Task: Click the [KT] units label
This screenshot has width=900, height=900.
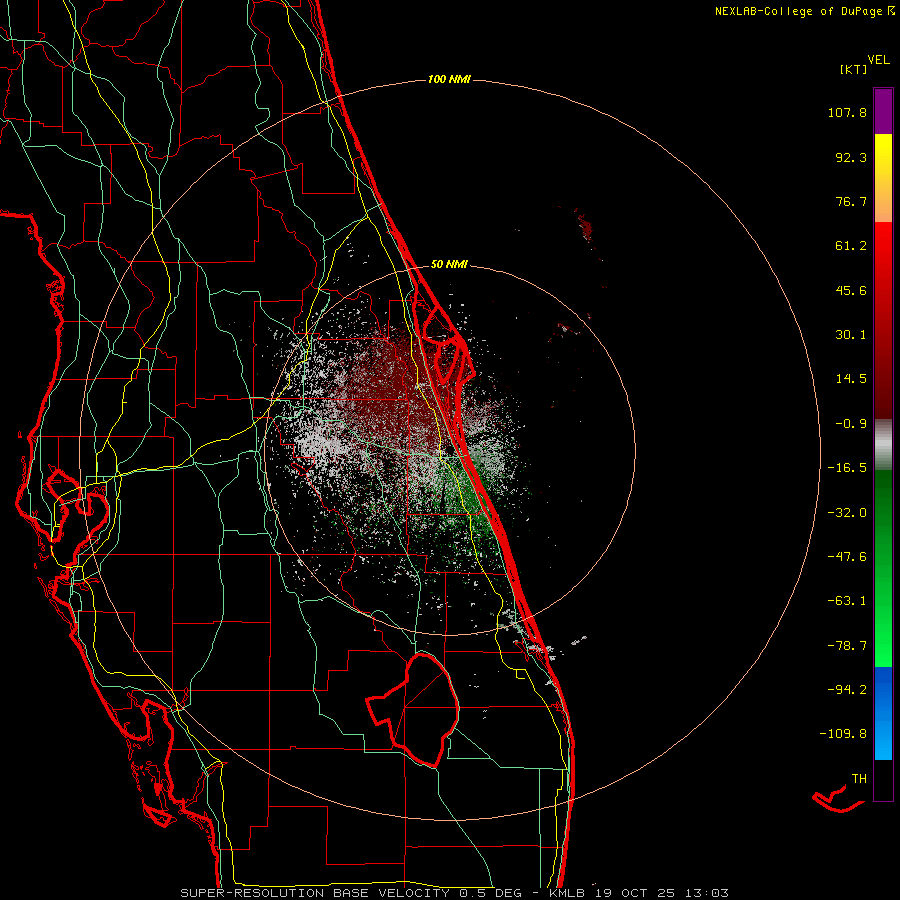Action: pos(854,69)
